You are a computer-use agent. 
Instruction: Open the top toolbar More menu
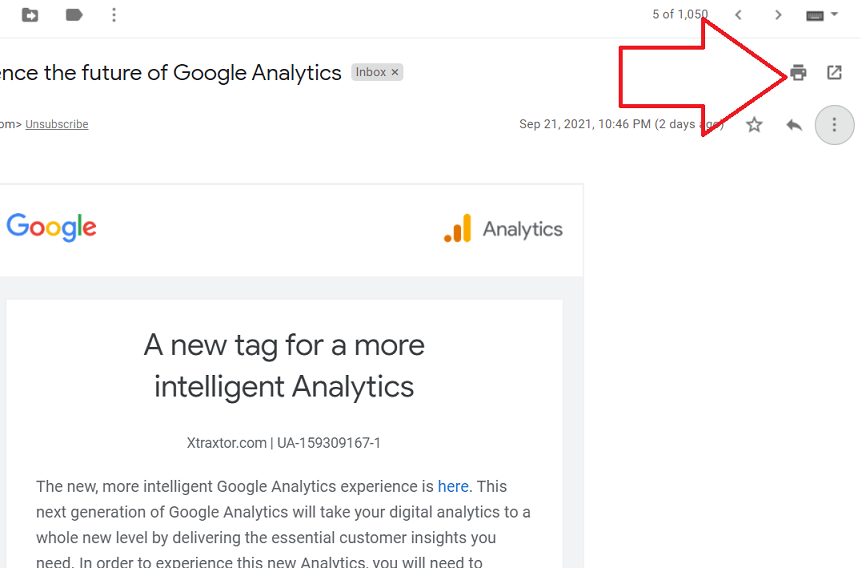point(114,15)
